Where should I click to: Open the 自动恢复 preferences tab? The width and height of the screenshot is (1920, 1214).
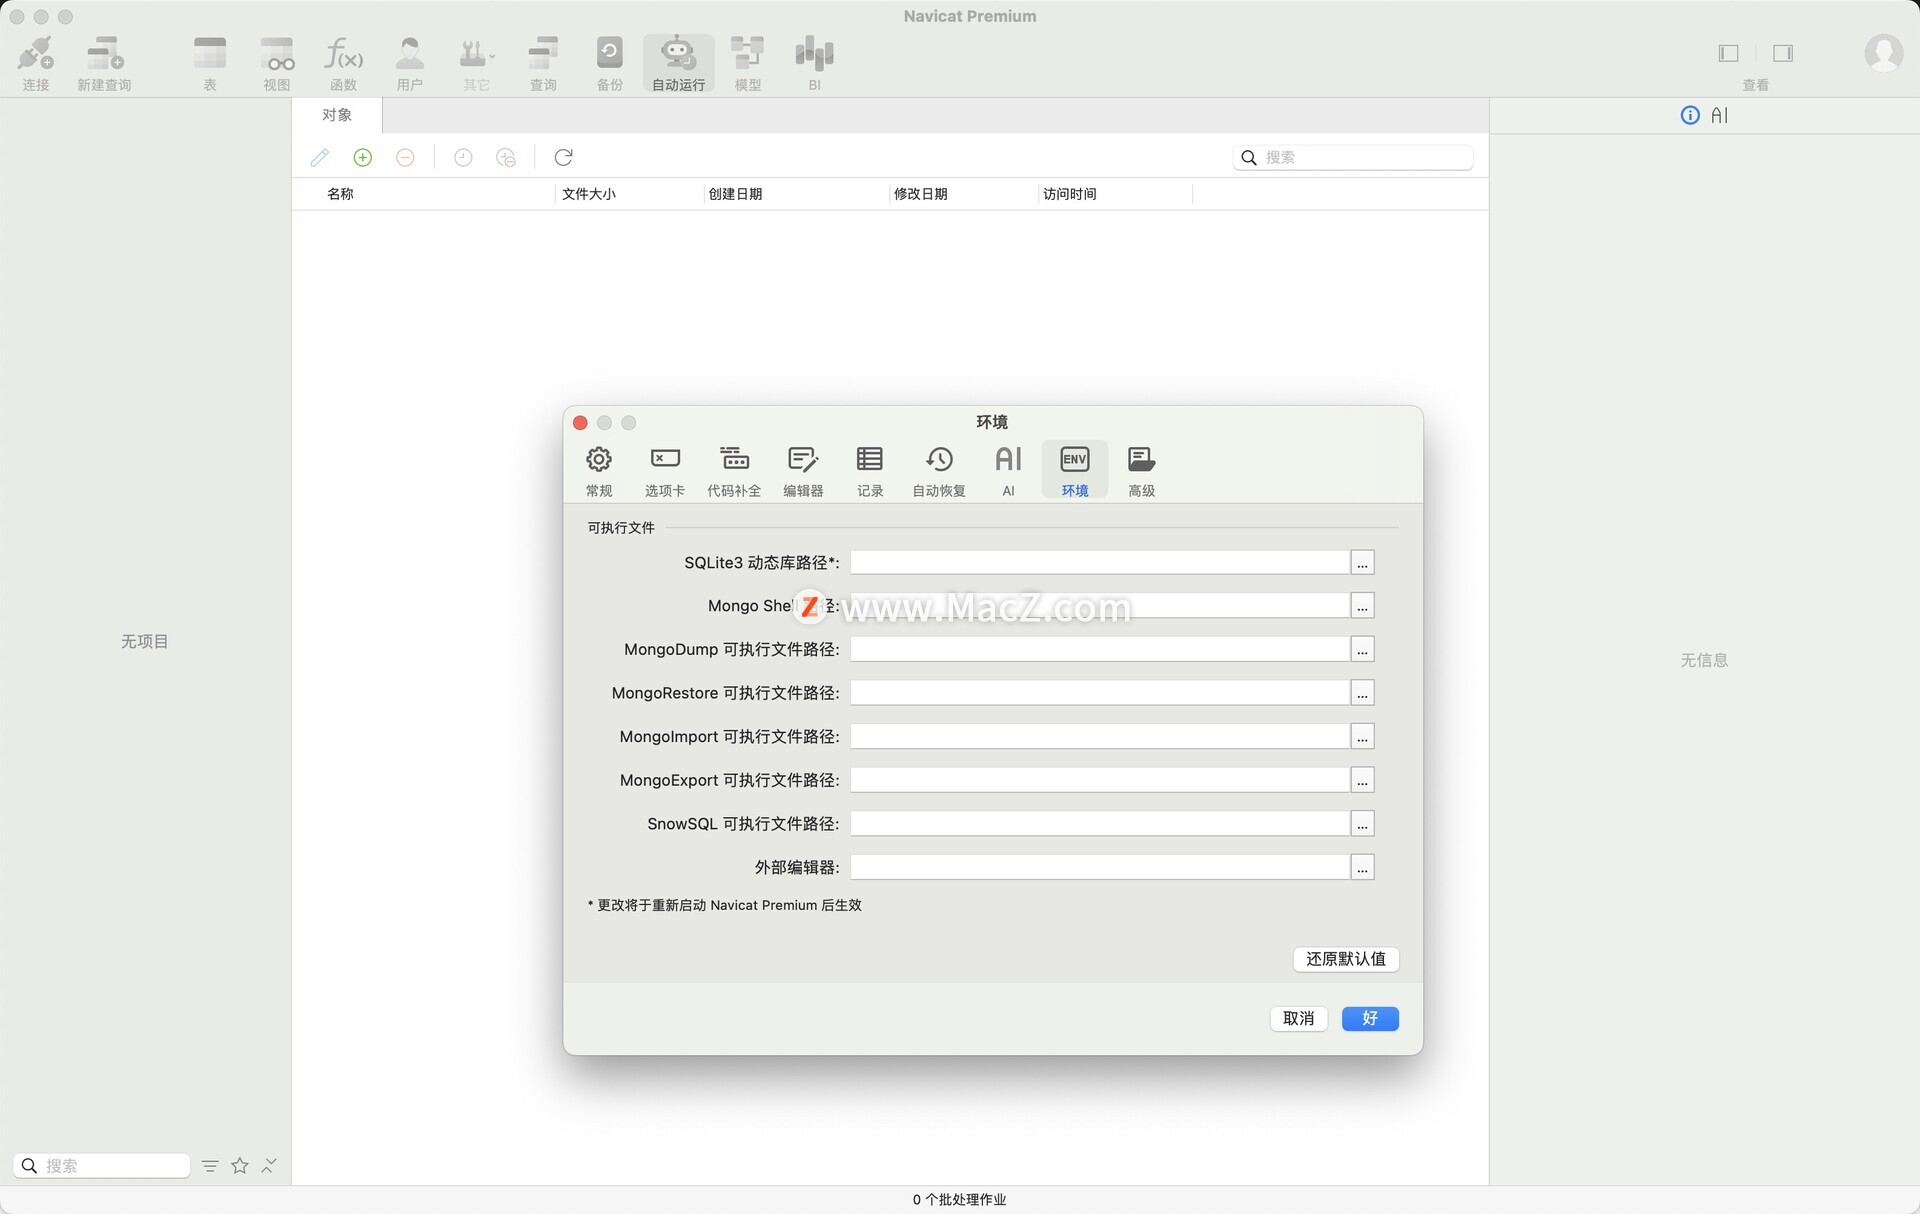click(x=939, y=470)
